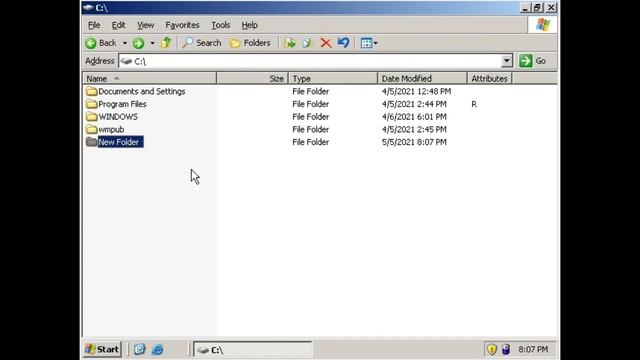Click the 4/5/2021 12:48 PM date cell

coord(416,91)
